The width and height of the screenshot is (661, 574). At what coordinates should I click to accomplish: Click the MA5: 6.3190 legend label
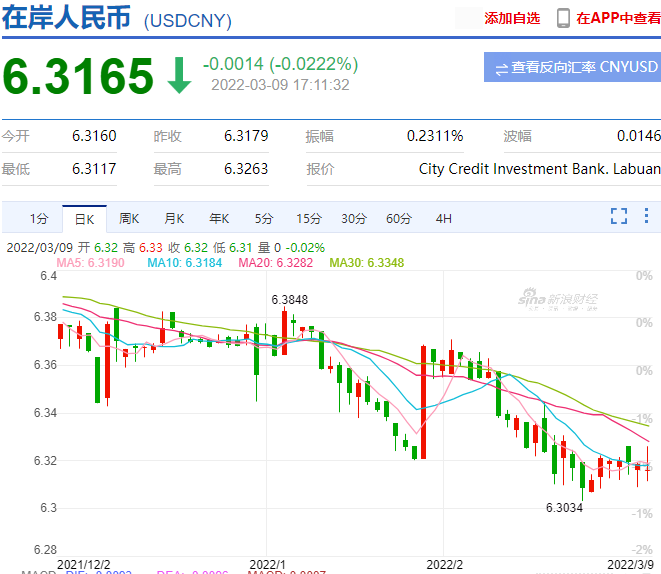(91, 263)
